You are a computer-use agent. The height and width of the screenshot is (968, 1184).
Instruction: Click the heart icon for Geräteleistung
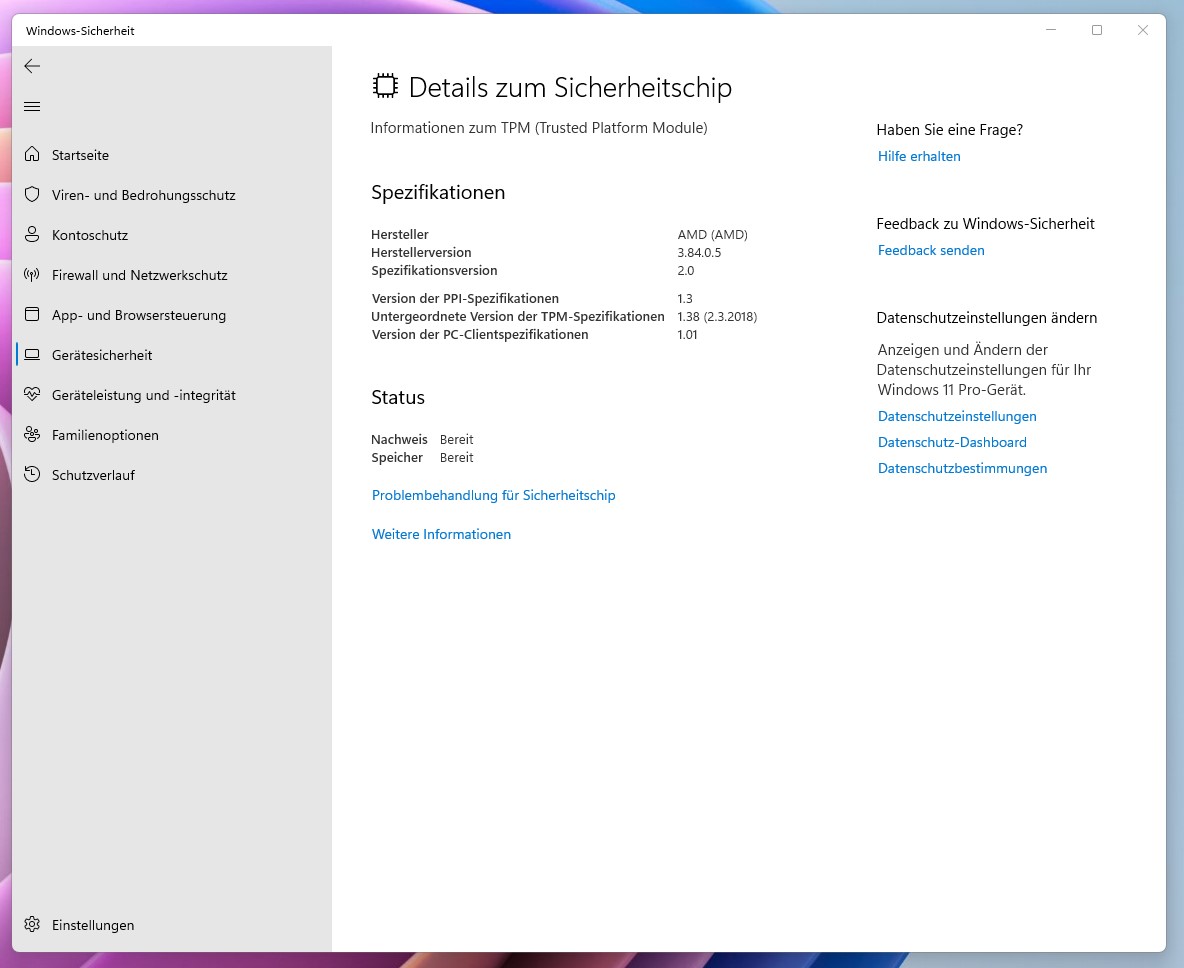(32, 394)
